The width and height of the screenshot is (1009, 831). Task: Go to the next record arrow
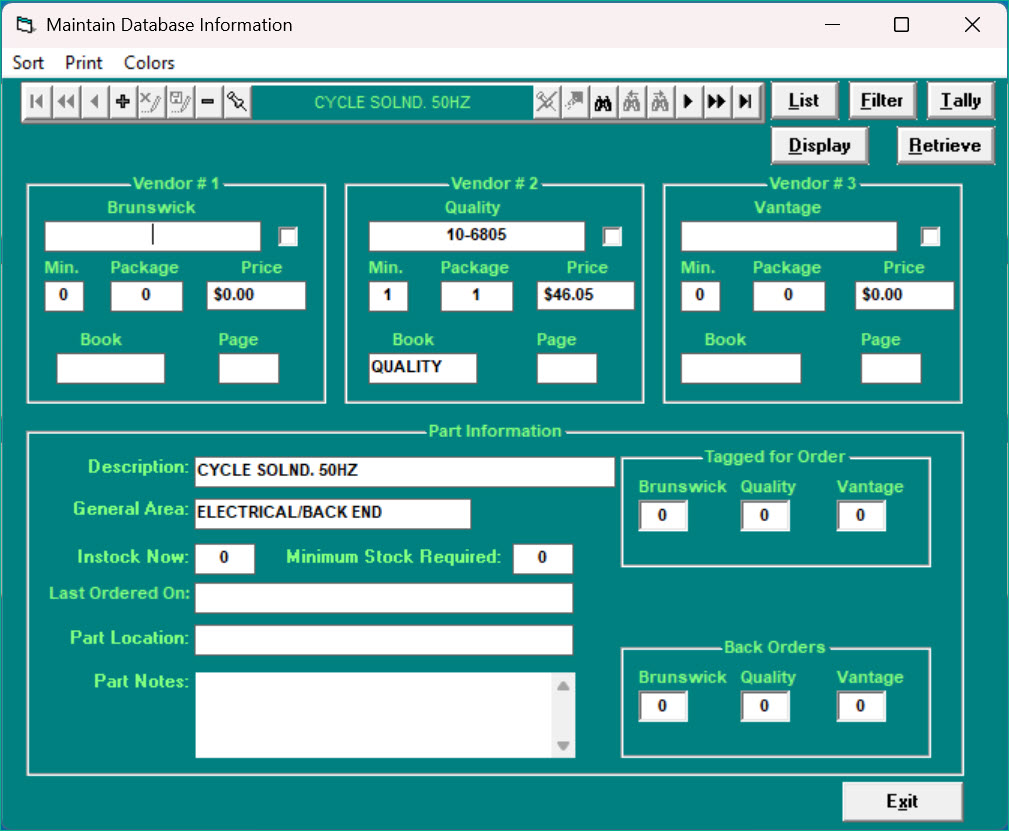click(x=688, y=102)
